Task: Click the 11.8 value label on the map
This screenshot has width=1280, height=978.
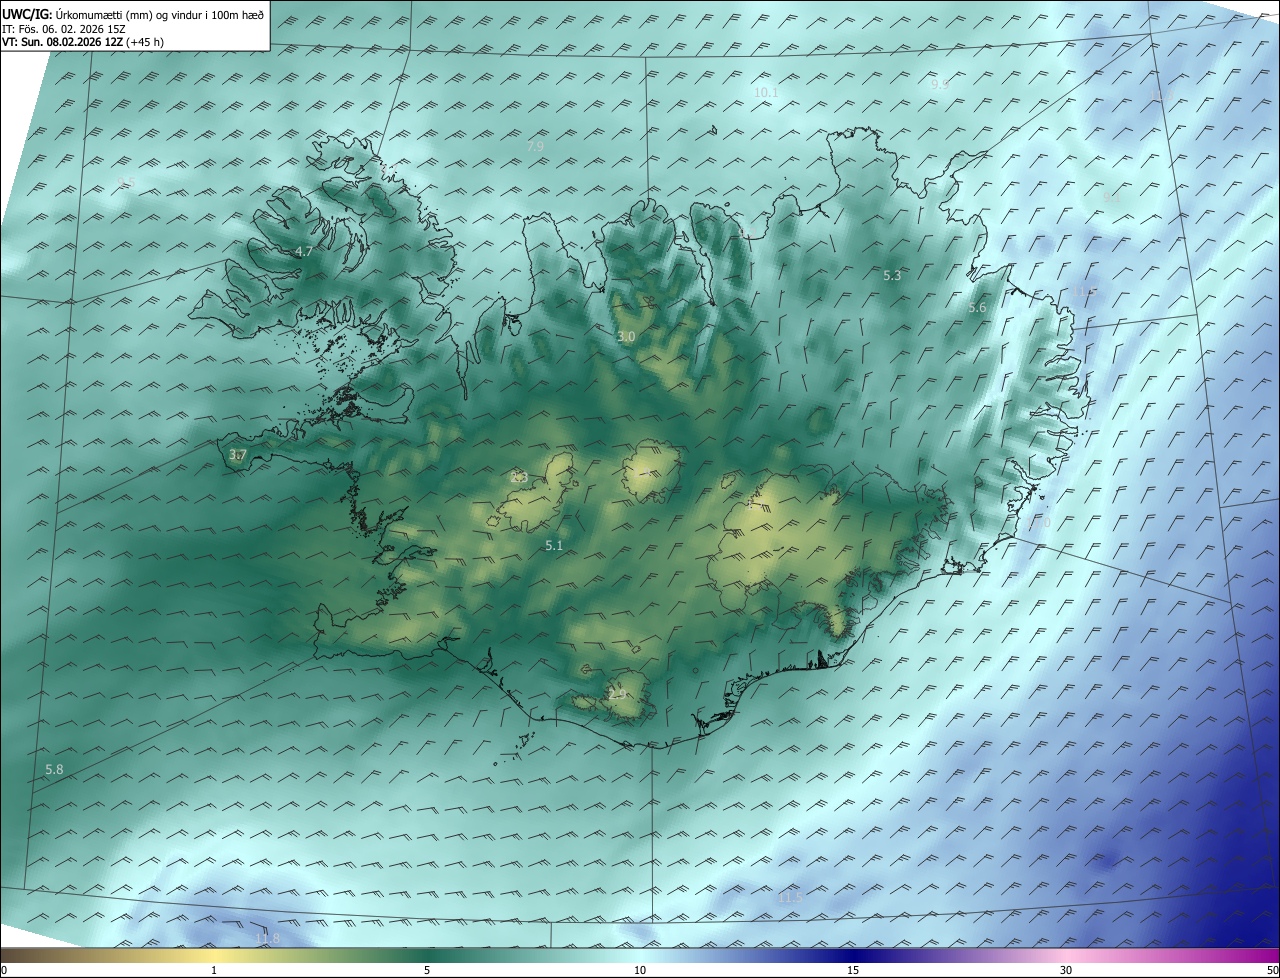Action: tap(268, 938)
